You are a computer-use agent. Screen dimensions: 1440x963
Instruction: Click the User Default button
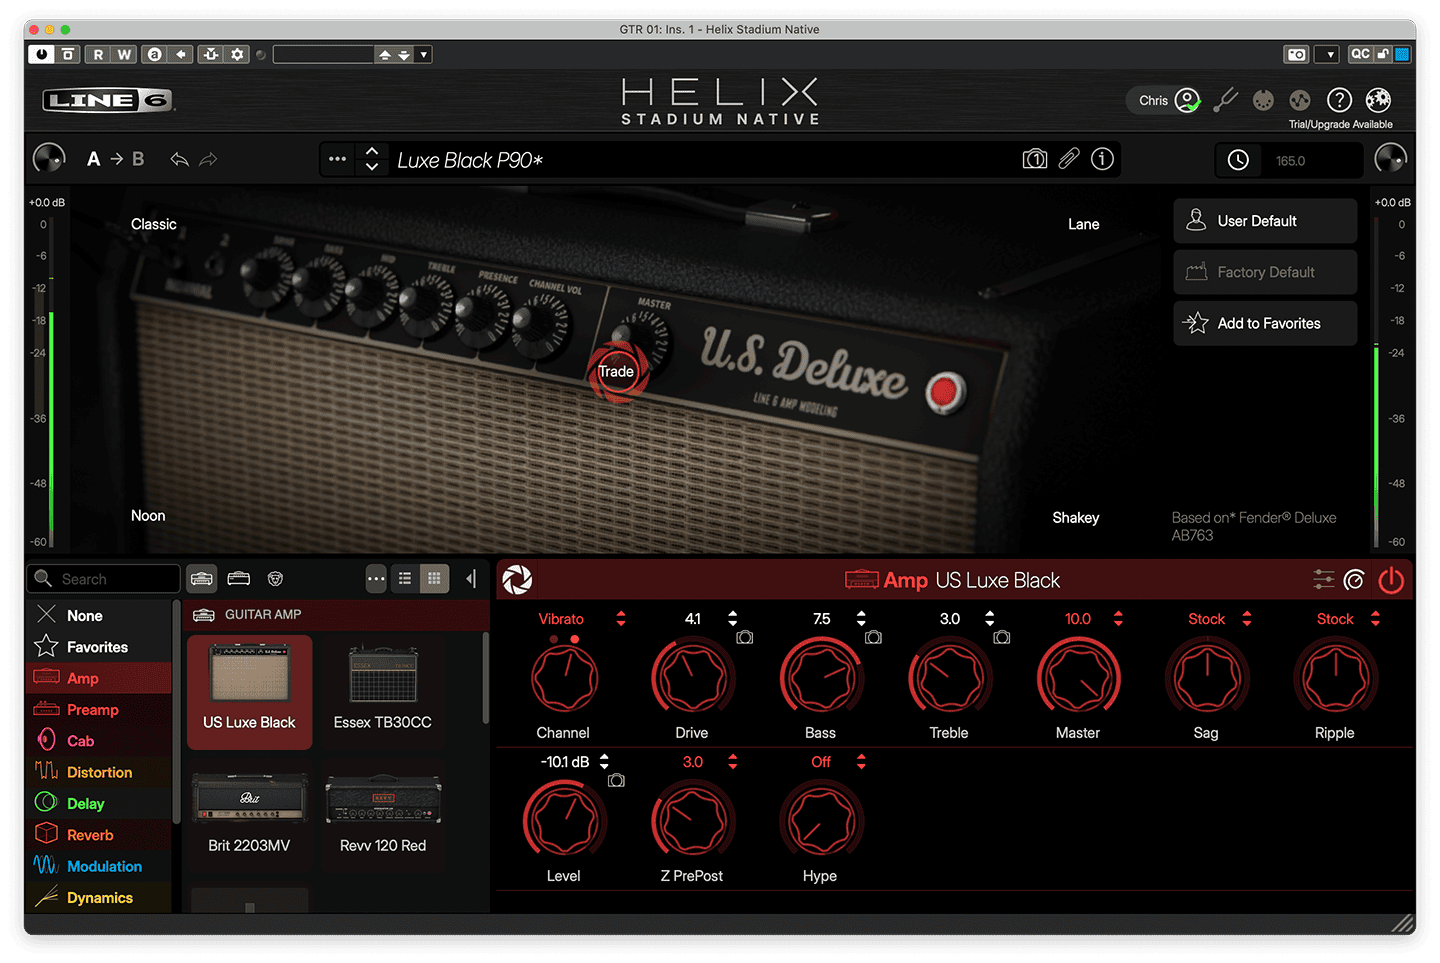[x=1265, y=221]
